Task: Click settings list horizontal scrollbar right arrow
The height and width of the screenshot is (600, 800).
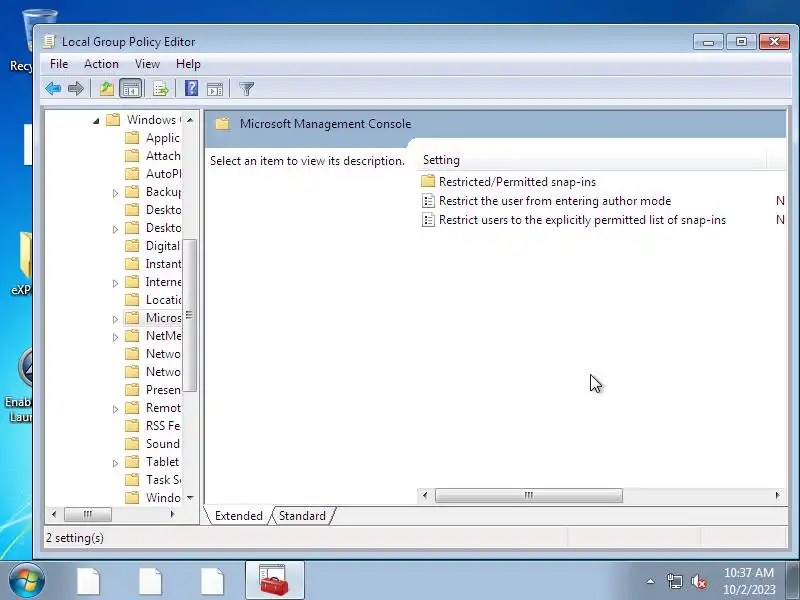Action: coord(777,495)
